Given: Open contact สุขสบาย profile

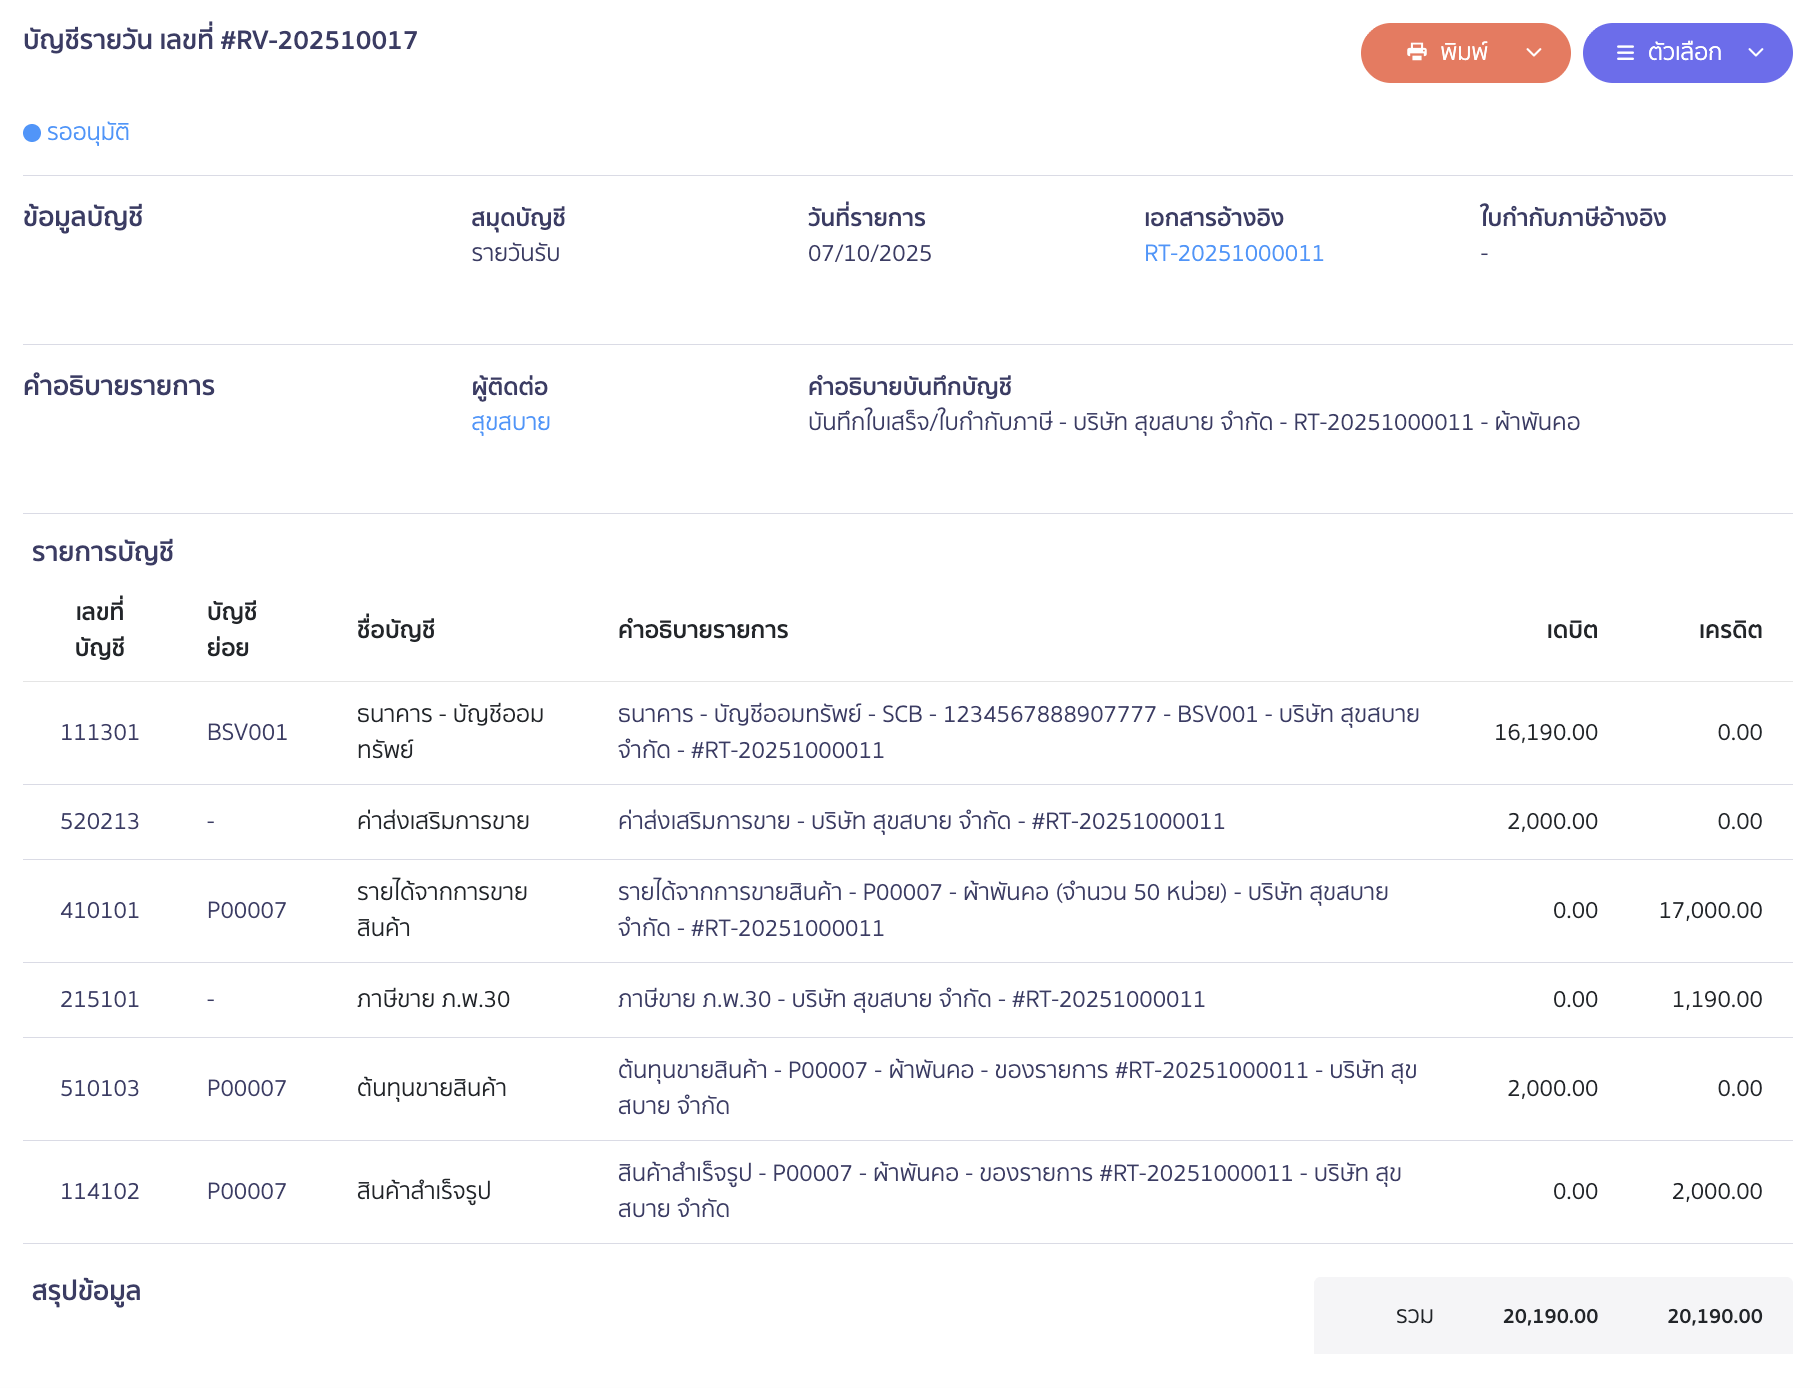Looking at the screenshot, I should point(510,422).
